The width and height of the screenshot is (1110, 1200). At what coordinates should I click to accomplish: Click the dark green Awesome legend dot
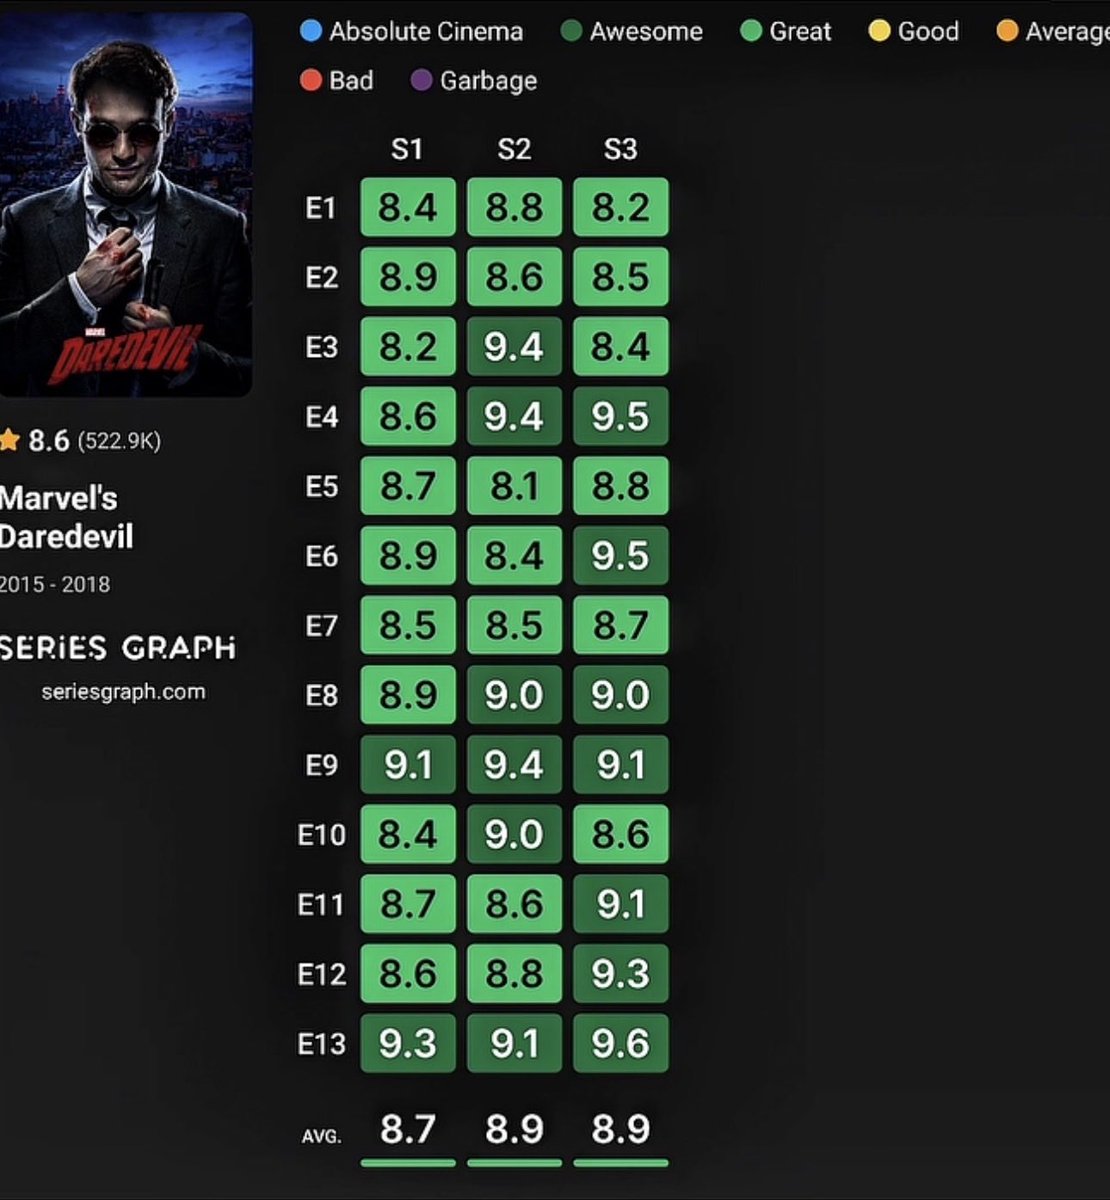tap(571, 31)
